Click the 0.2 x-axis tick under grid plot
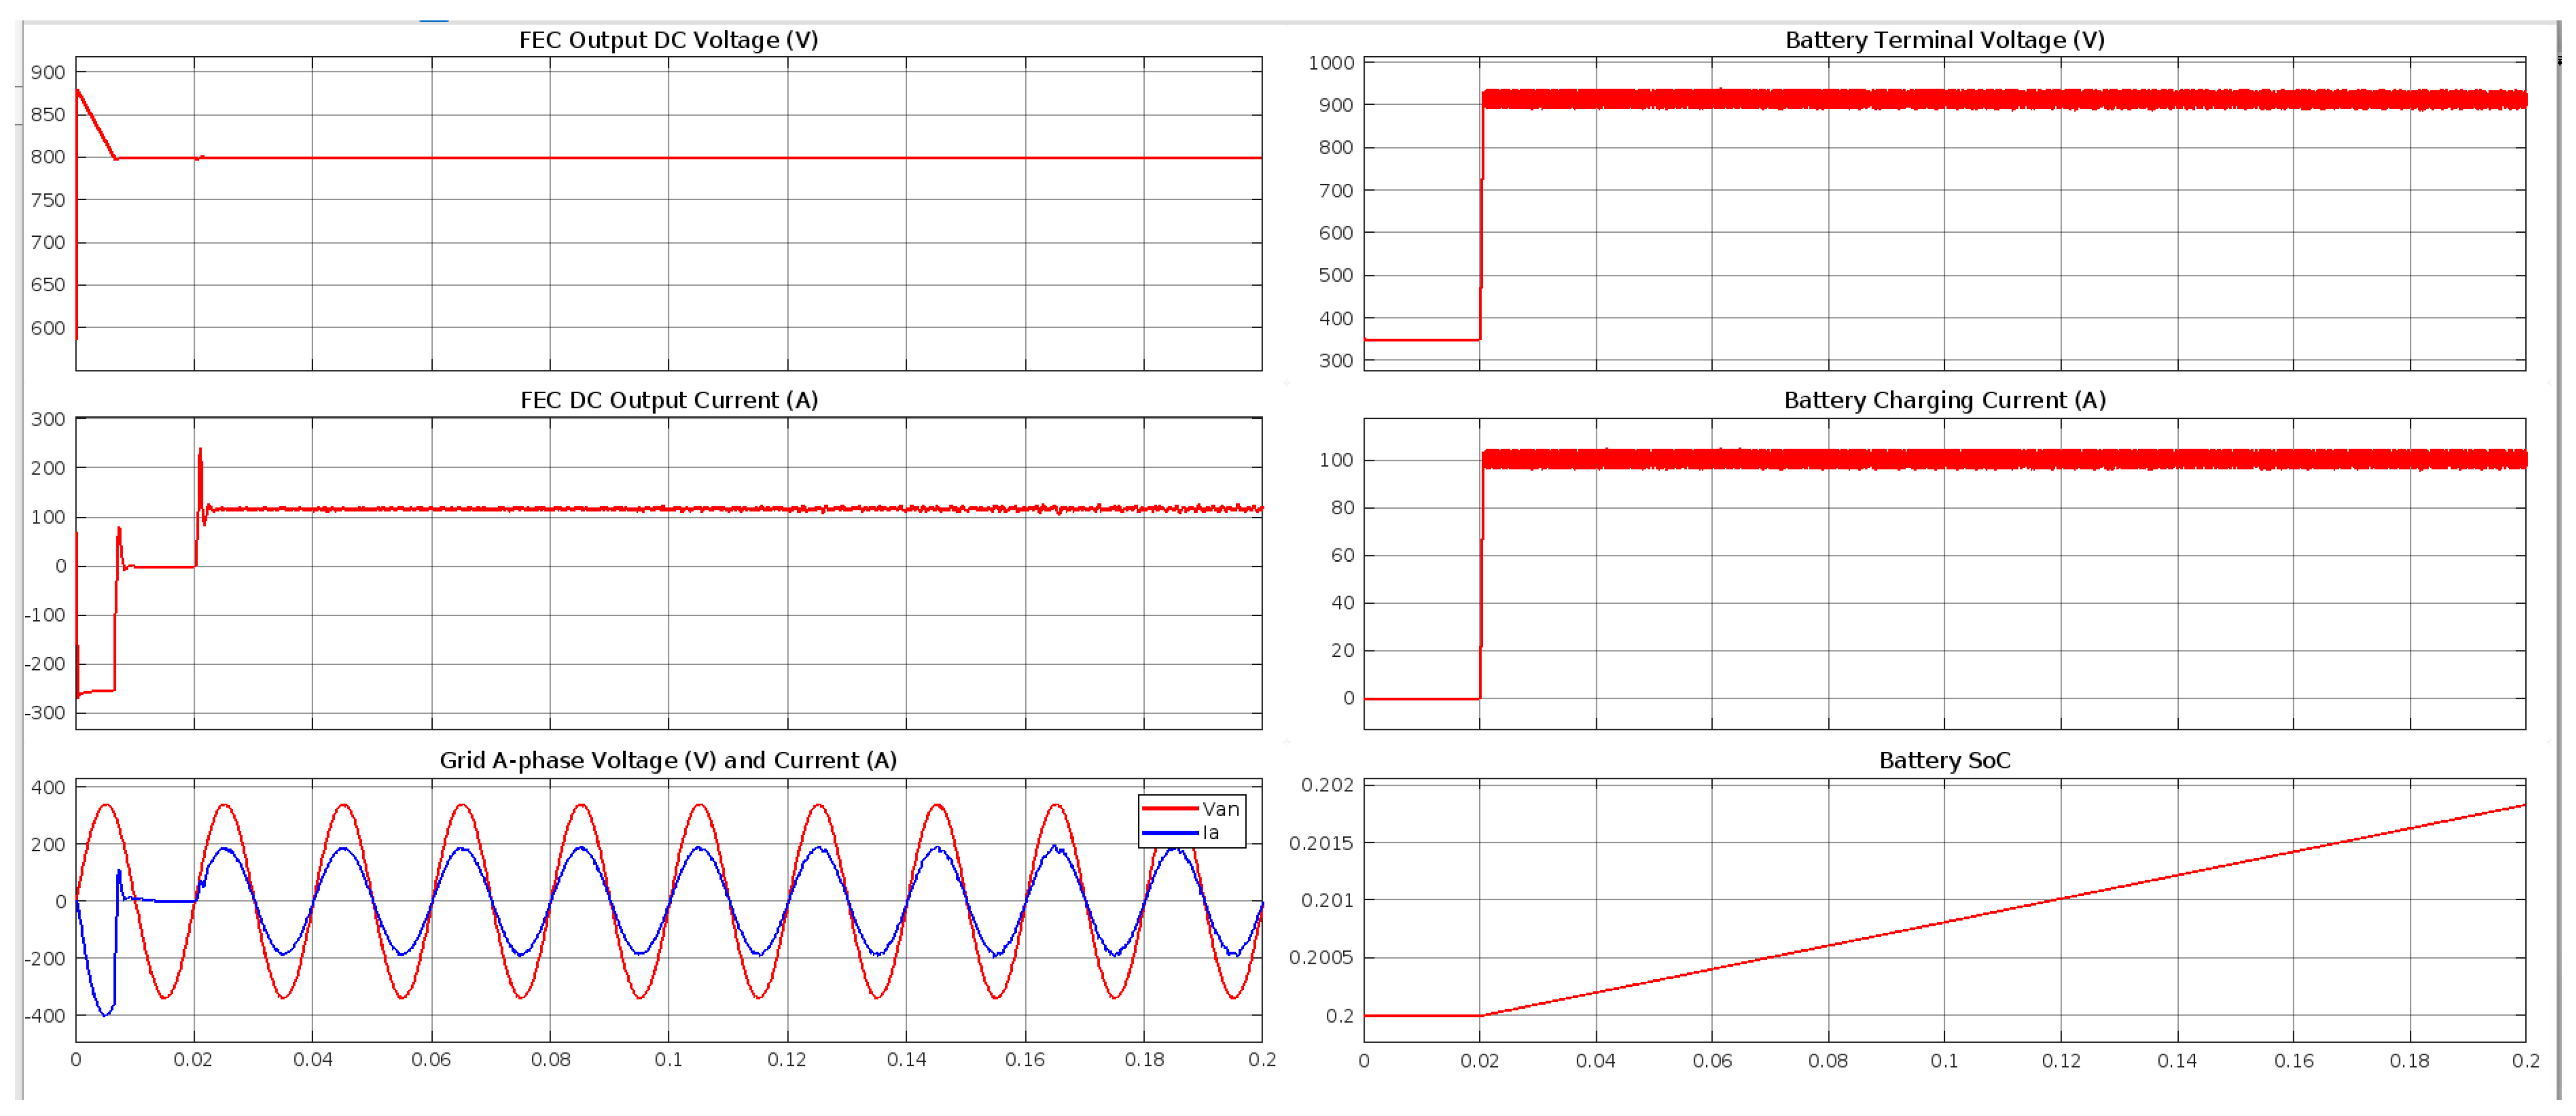Screen dimensions: 2576x1116 (x=1262, y=1060)
